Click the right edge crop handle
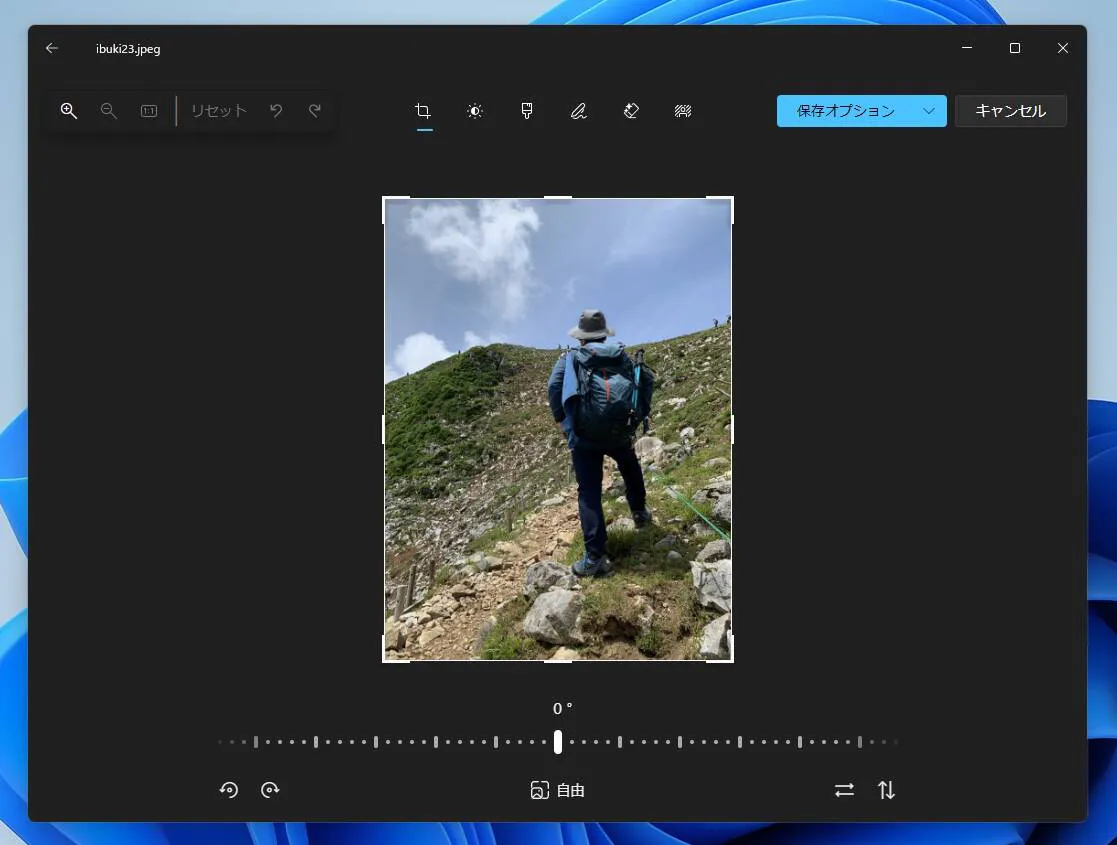 pyautogui.click(x=732, y=430)
